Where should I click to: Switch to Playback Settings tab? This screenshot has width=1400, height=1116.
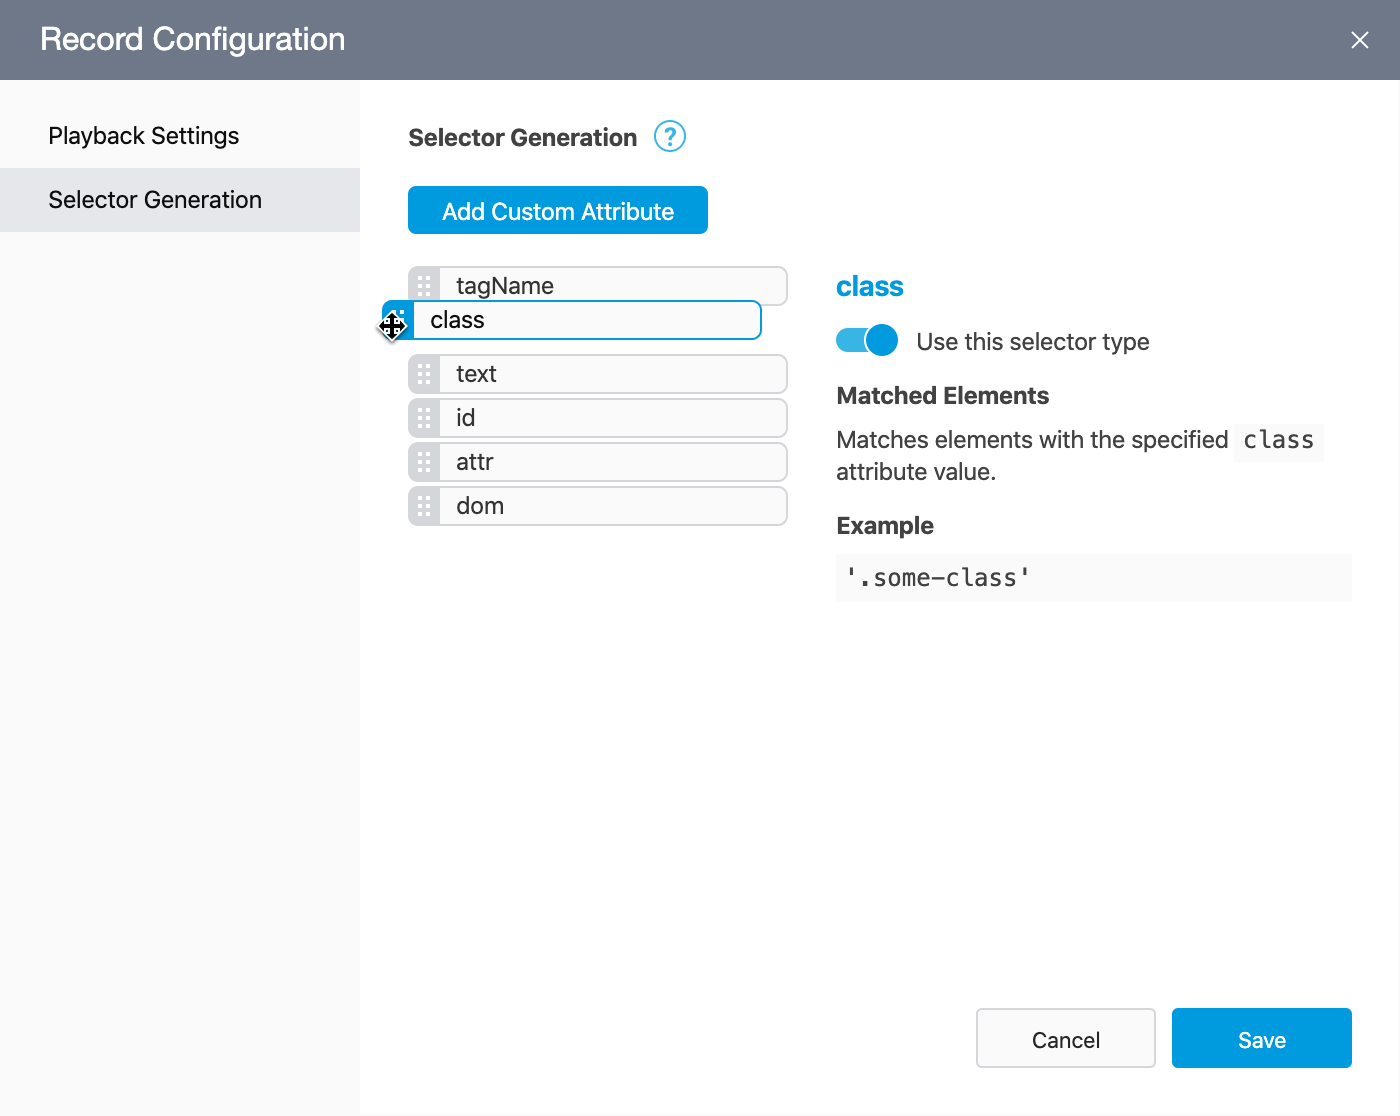(x=144, y=136)
